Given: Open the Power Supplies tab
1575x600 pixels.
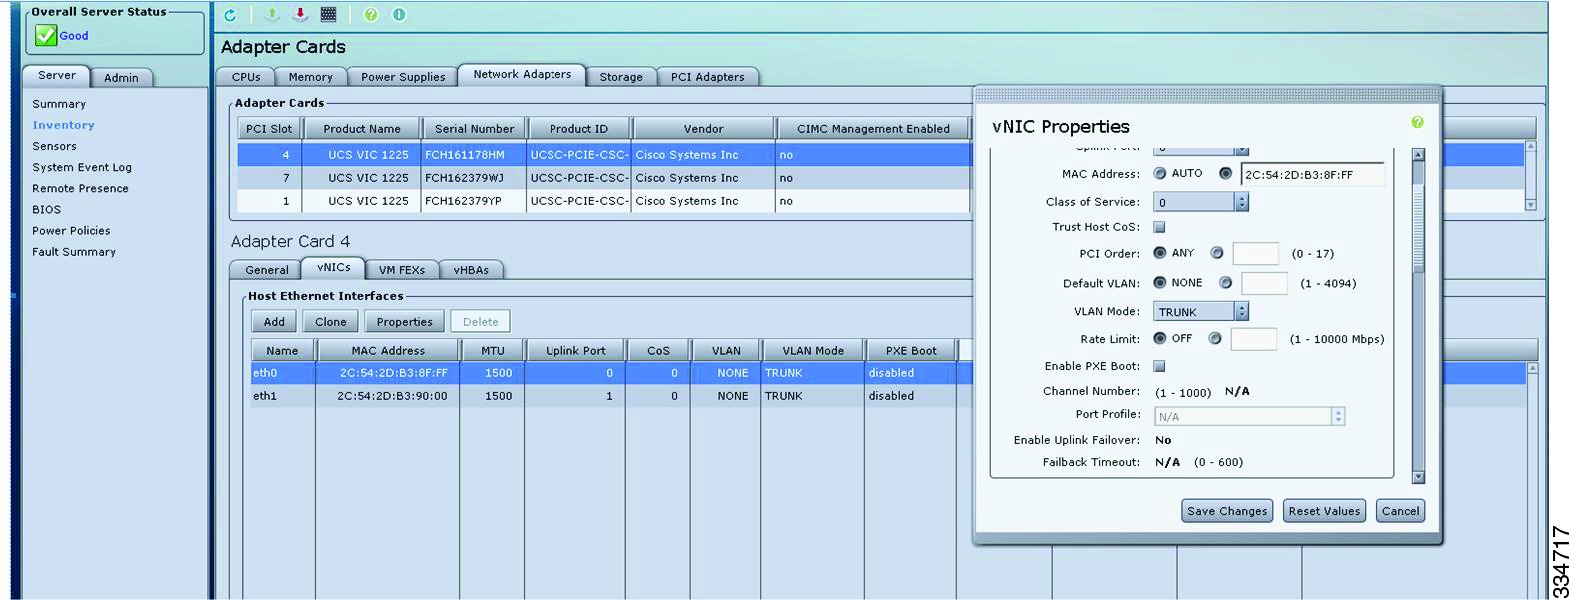Looking at the screenshot, I should pyautogui.click(x=403, y=77).
